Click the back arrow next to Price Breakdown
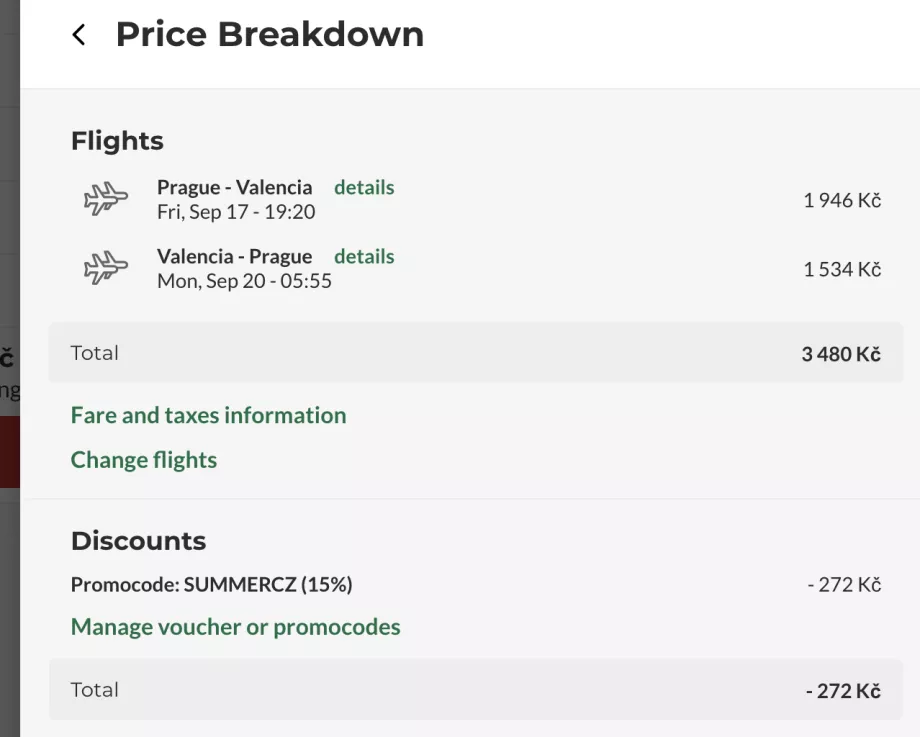 [78, 34]
